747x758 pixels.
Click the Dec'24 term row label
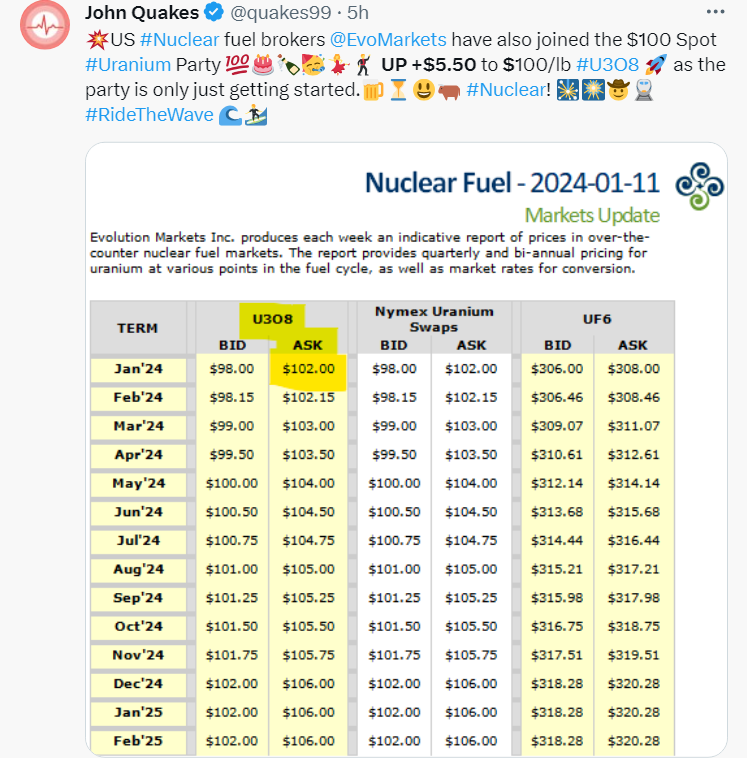(x=138, y=686)
